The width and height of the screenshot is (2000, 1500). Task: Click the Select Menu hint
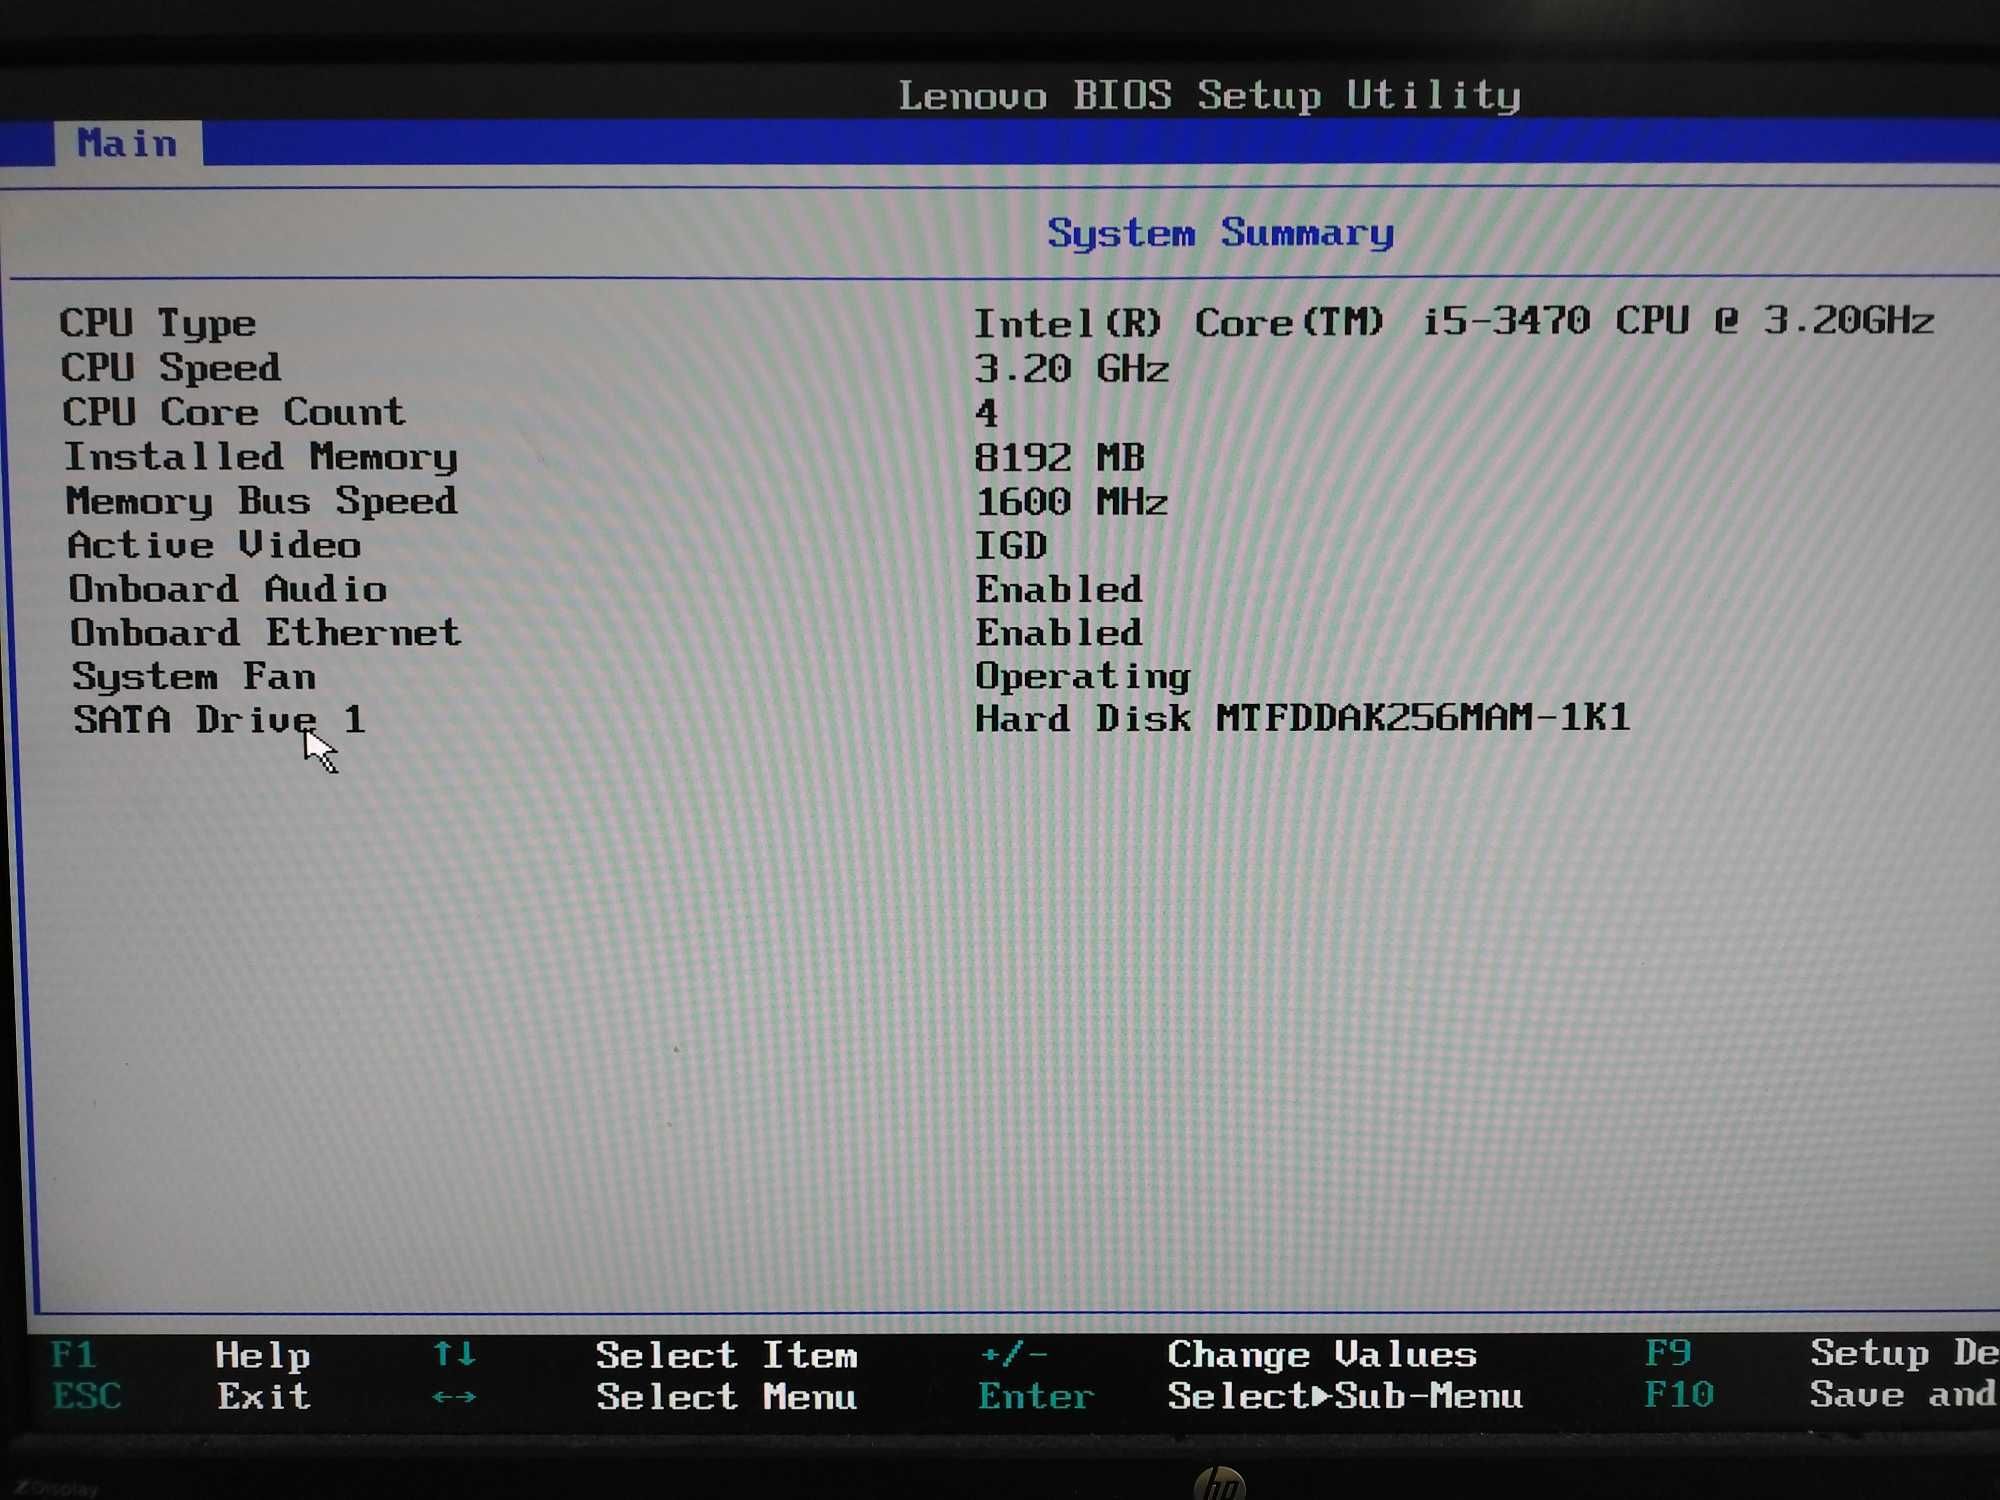[x=727, y=1397]
